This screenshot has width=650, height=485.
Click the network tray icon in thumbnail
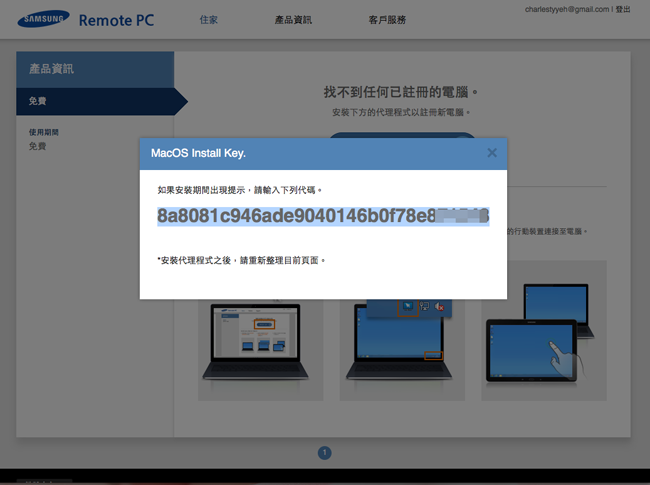click(x=424, y=306)
